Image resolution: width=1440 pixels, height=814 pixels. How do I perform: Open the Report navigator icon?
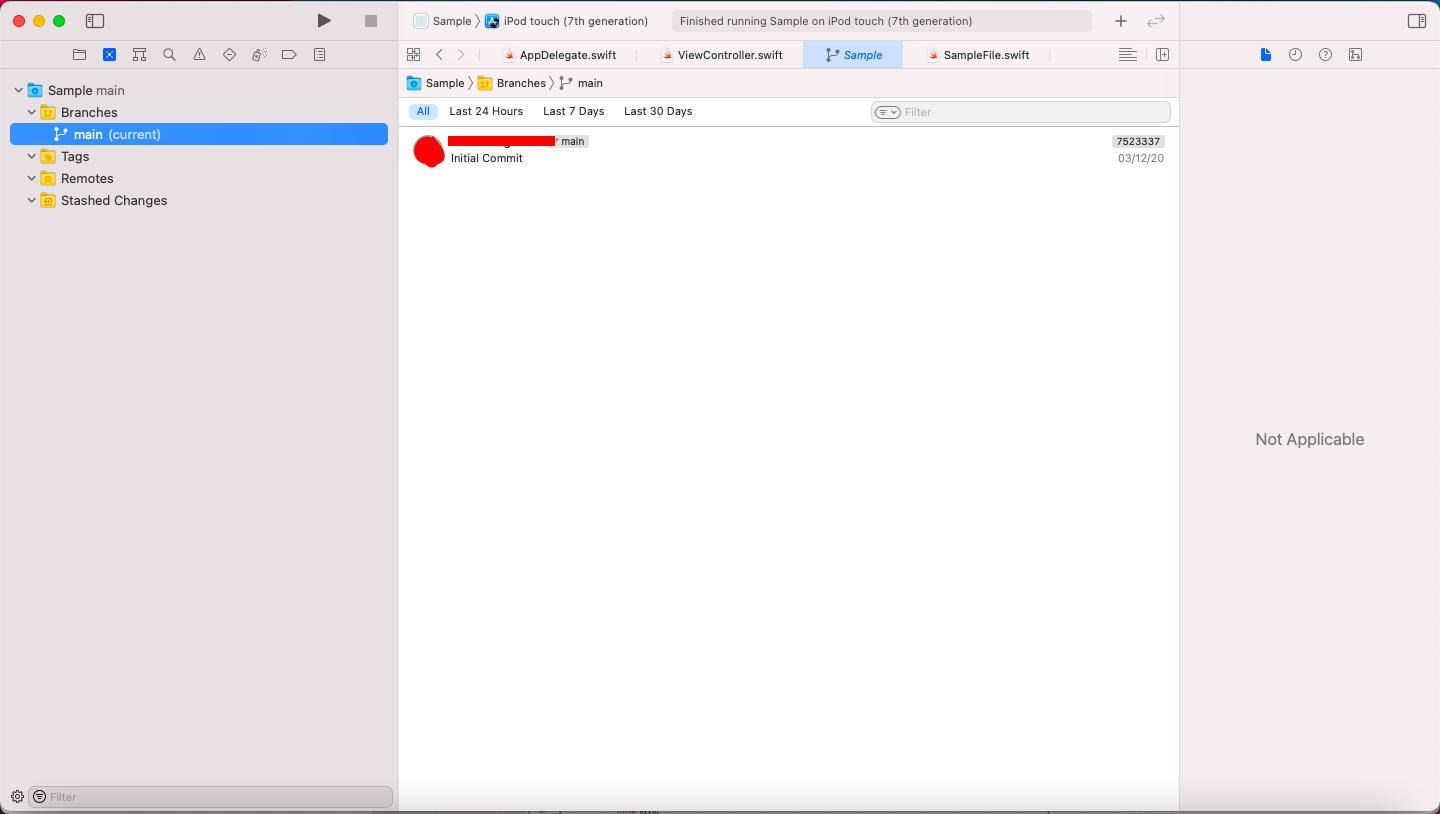tap(320, 55)
